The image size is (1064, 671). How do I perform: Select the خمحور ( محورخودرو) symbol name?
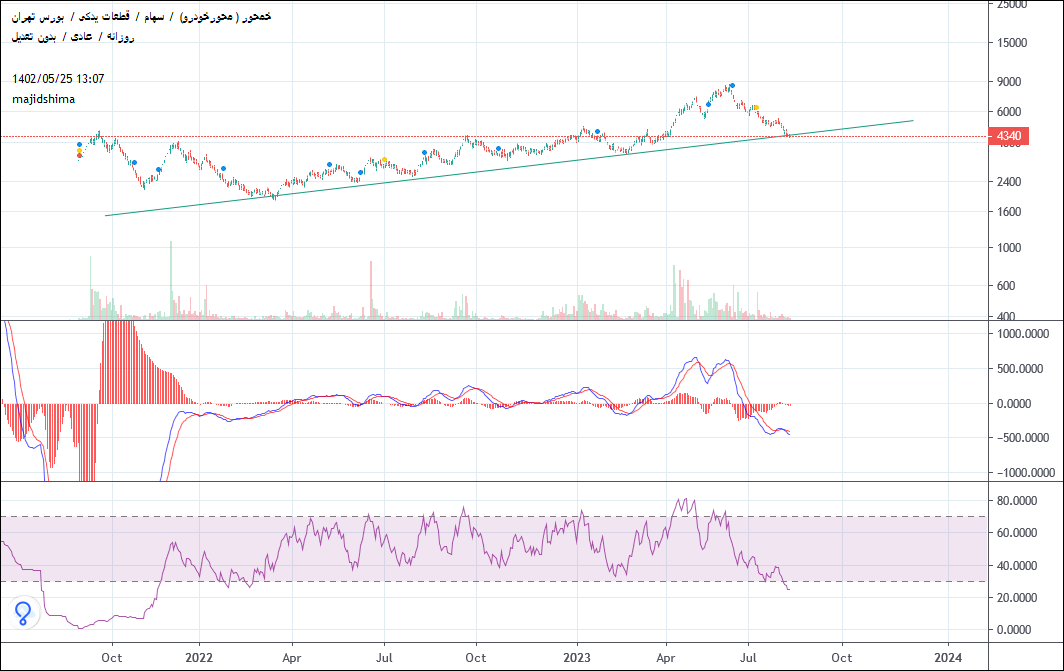tap(225, 16)
